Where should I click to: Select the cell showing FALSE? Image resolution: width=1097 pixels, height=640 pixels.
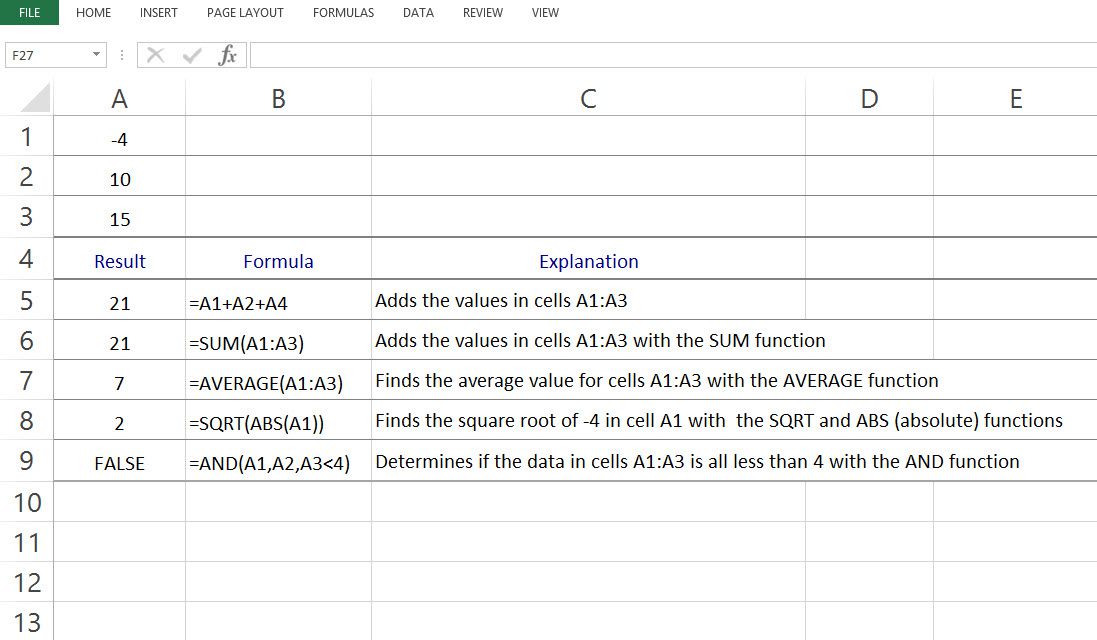coord(119,462)
